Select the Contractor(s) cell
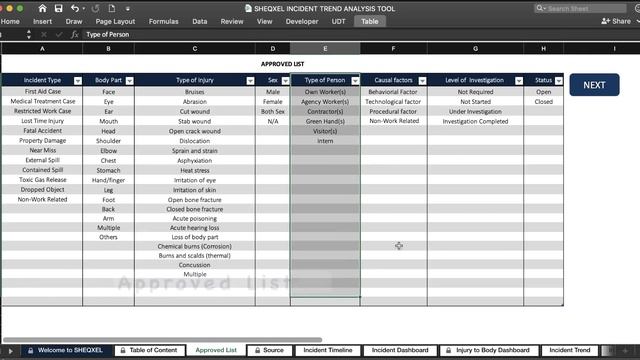 325,111
